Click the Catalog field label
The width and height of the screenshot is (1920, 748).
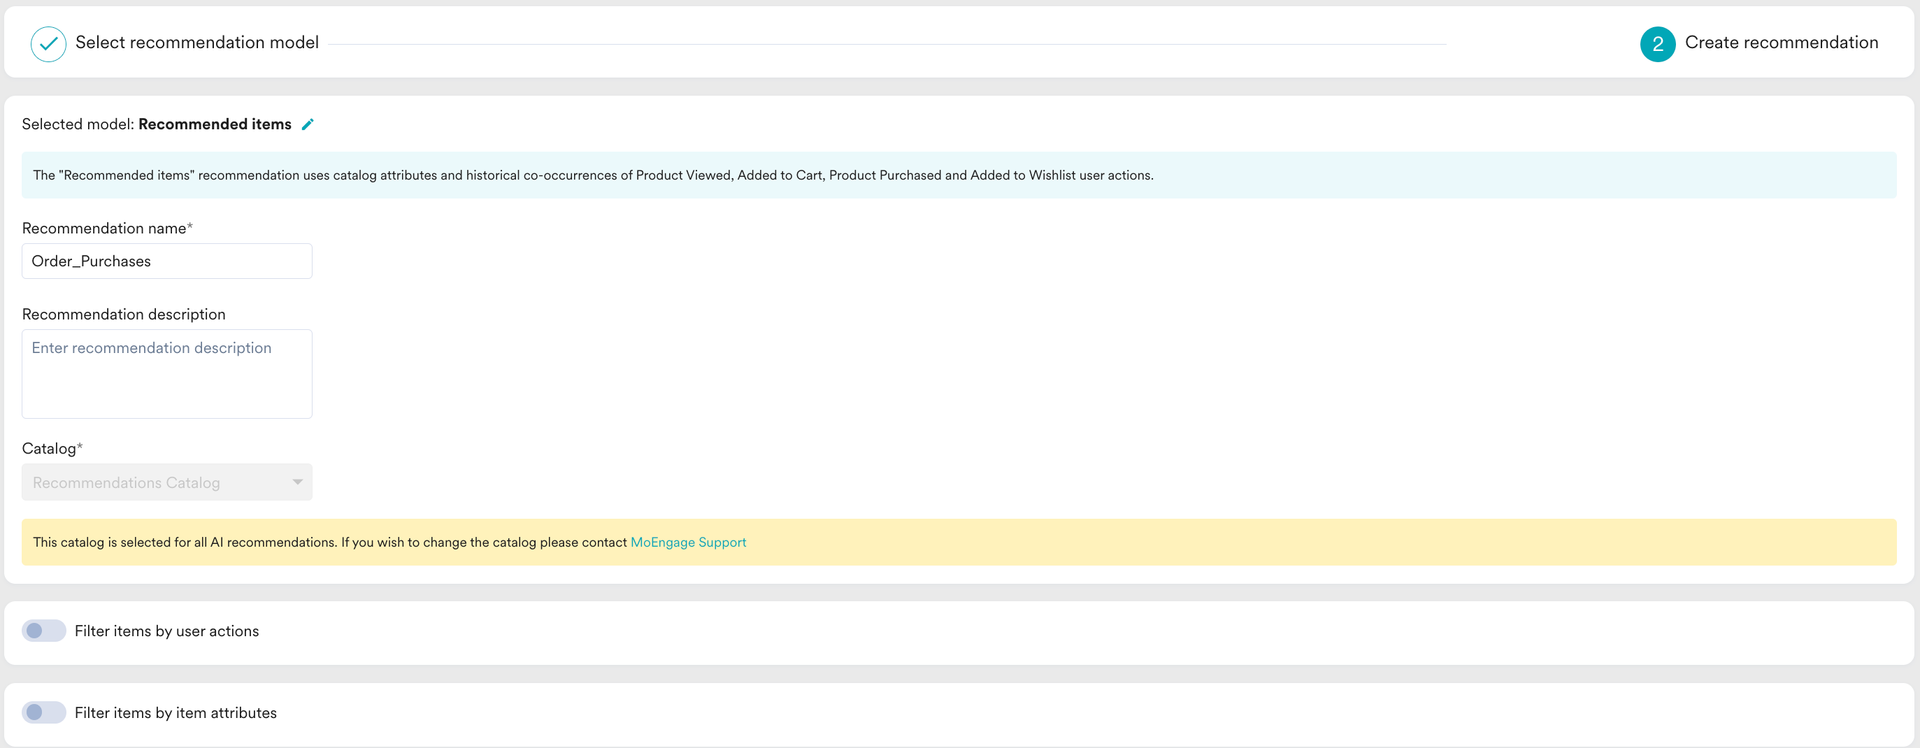tap(52, 448)
